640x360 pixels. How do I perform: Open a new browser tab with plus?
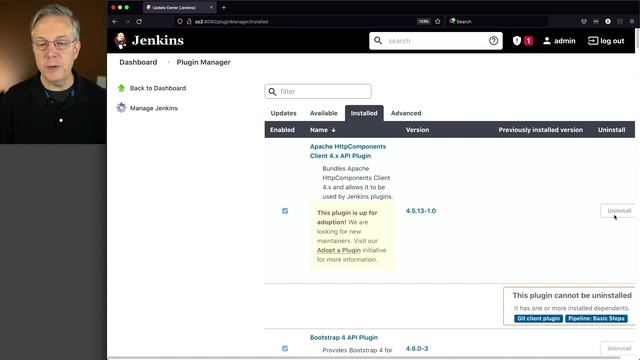pyautogui.click(x=224, y=7)
